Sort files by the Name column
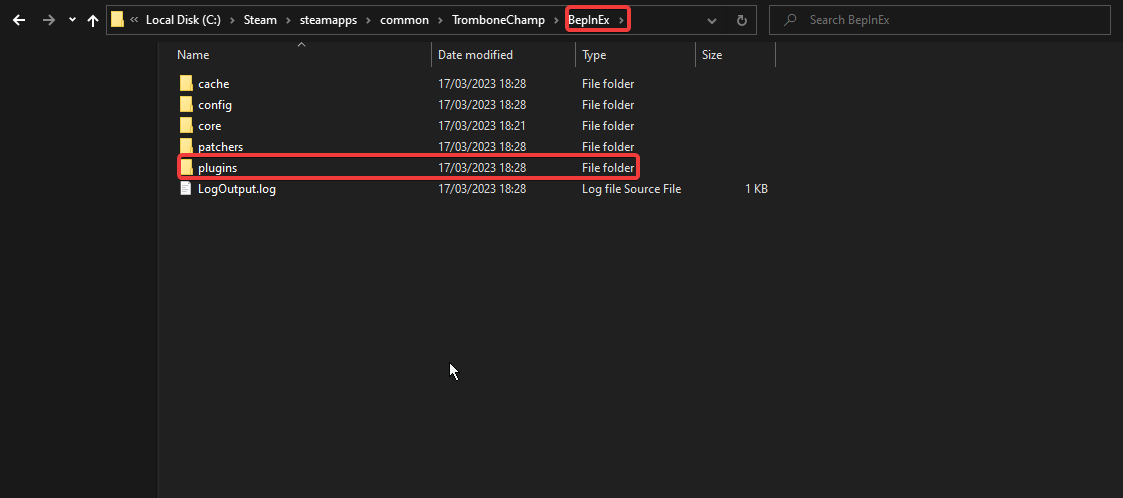 [194, 55]
